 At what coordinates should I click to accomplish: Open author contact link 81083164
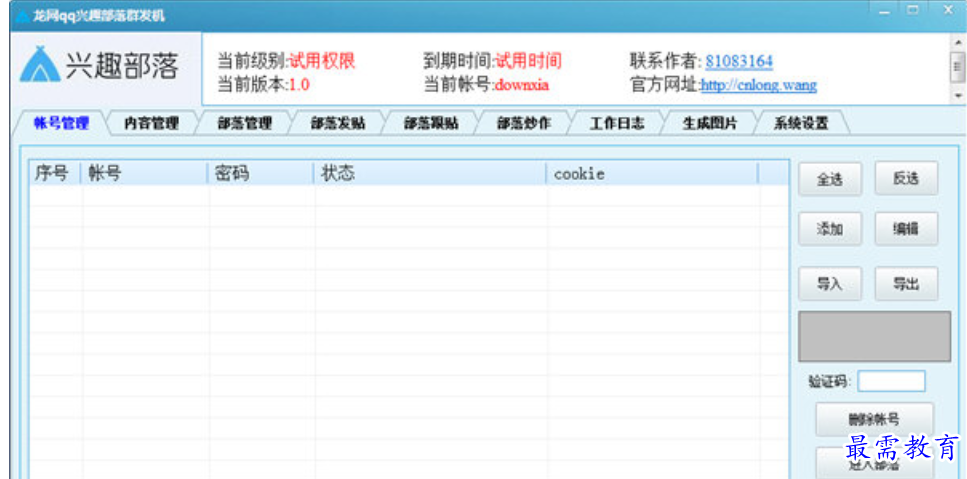(739, 62)
